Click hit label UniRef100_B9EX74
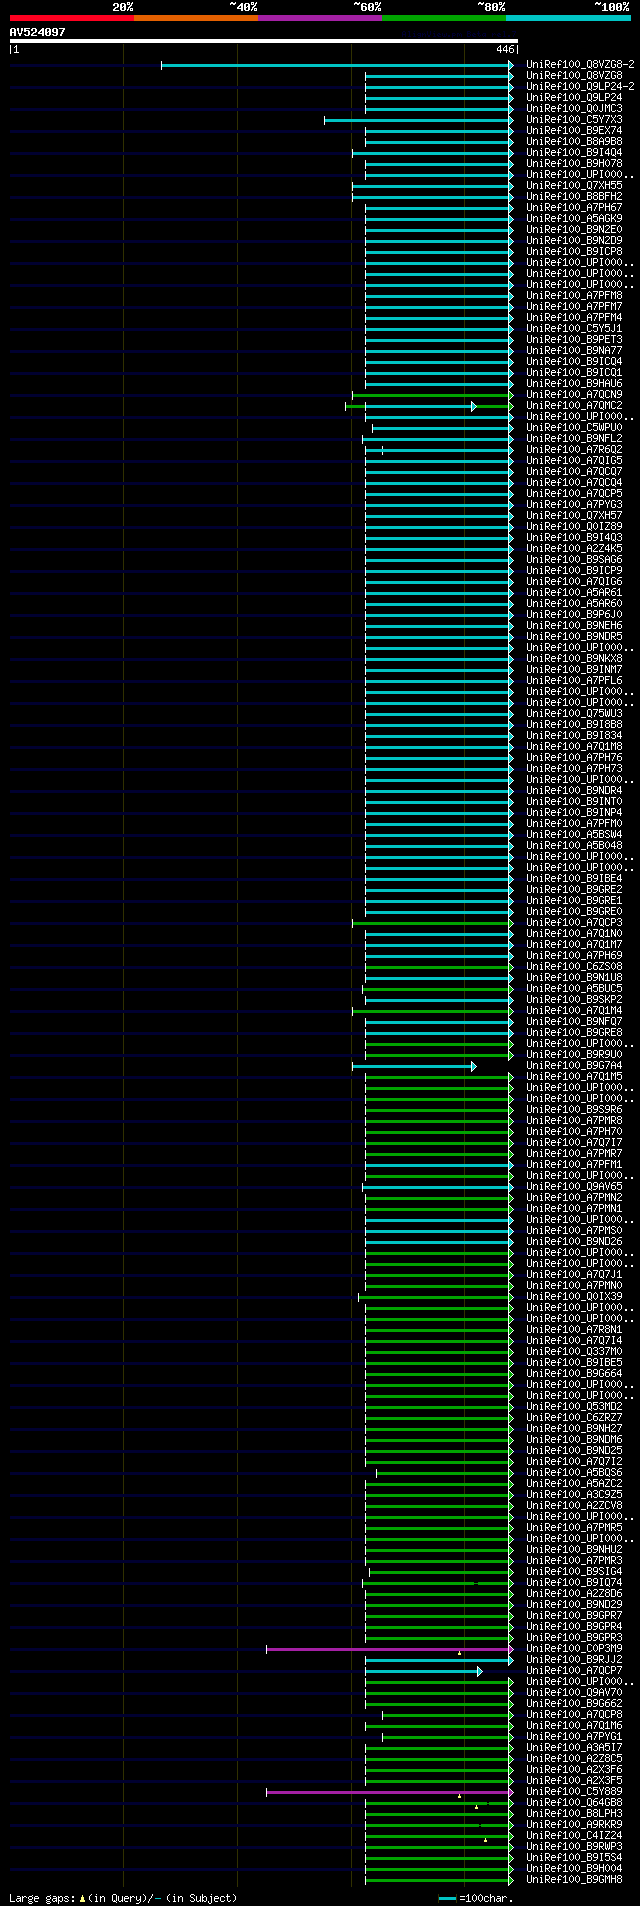640x1906 pixels. [x=574, y=130]
